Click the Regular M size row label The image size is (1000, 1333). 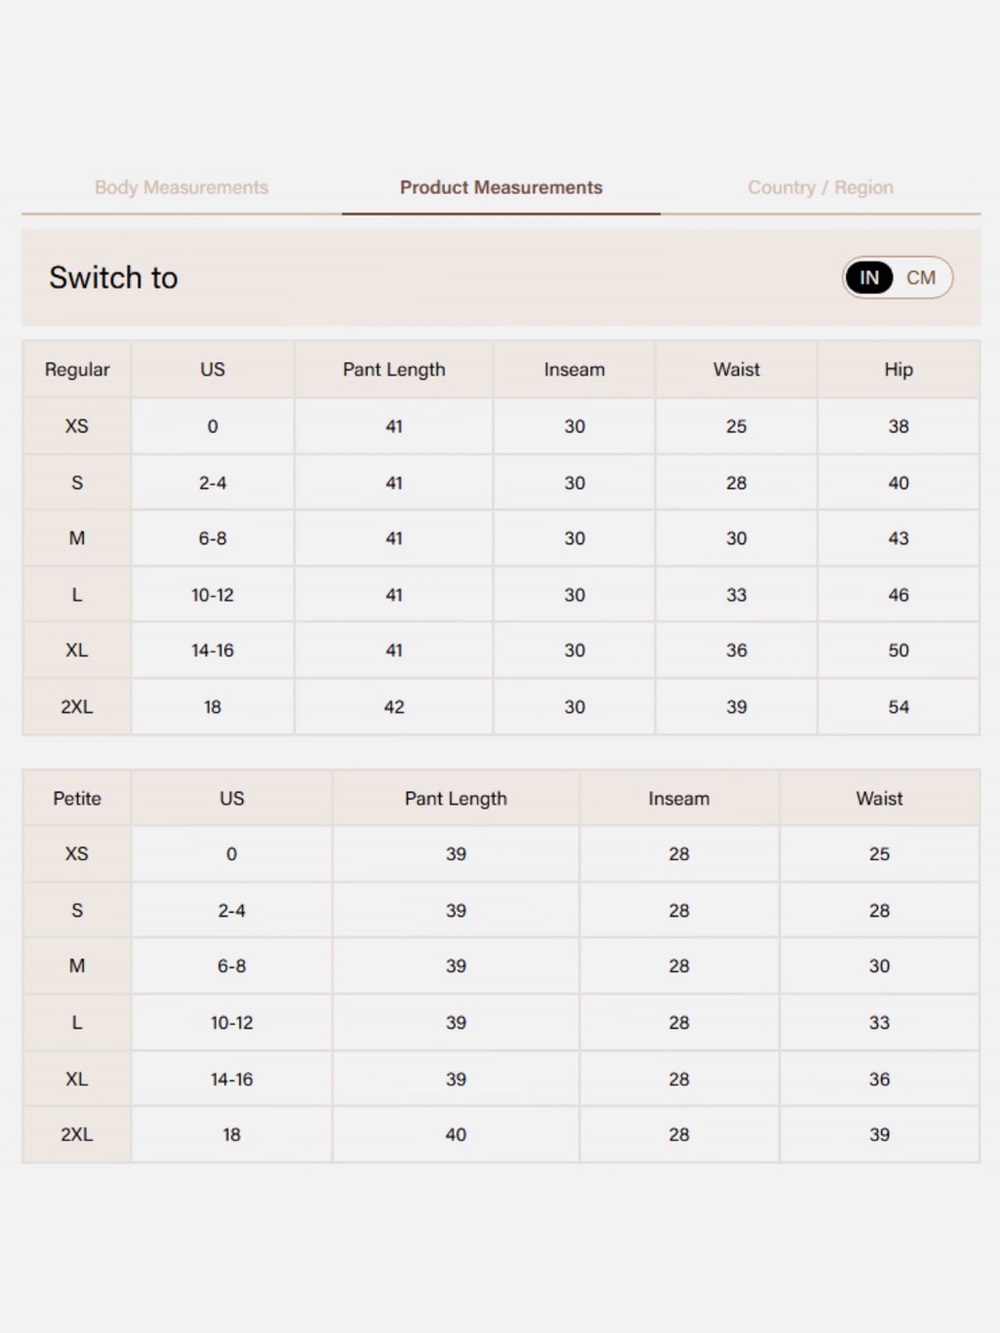point(77,538)
